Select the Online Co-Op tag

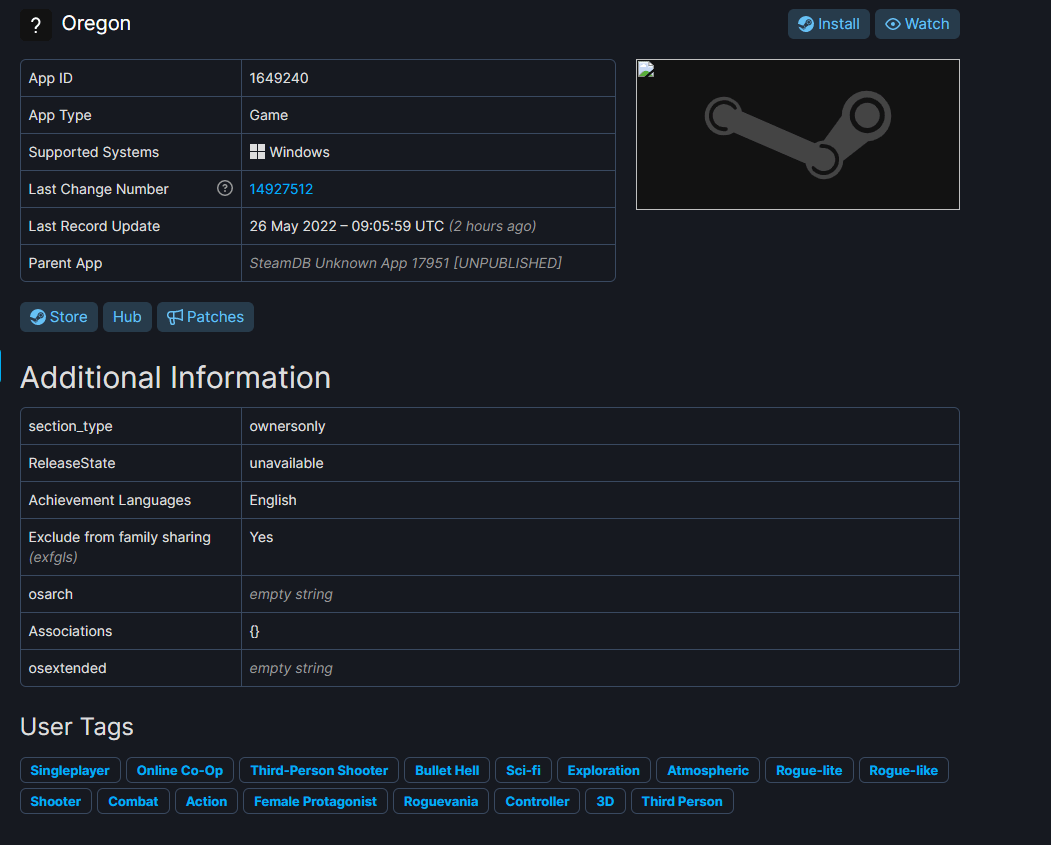click(180, 770)
